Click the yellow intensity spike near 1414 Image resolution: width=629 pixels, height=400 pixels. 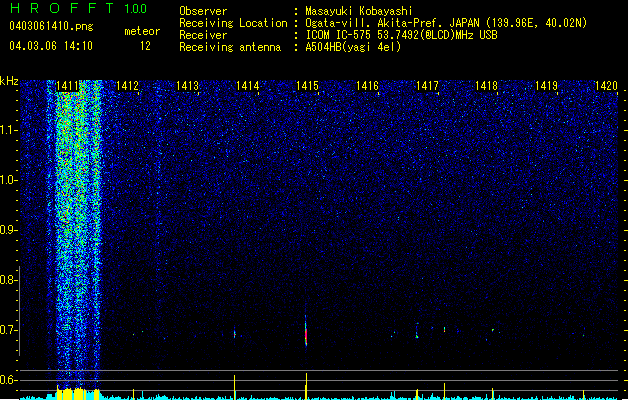pyautogui.click(x=235, y=387)
